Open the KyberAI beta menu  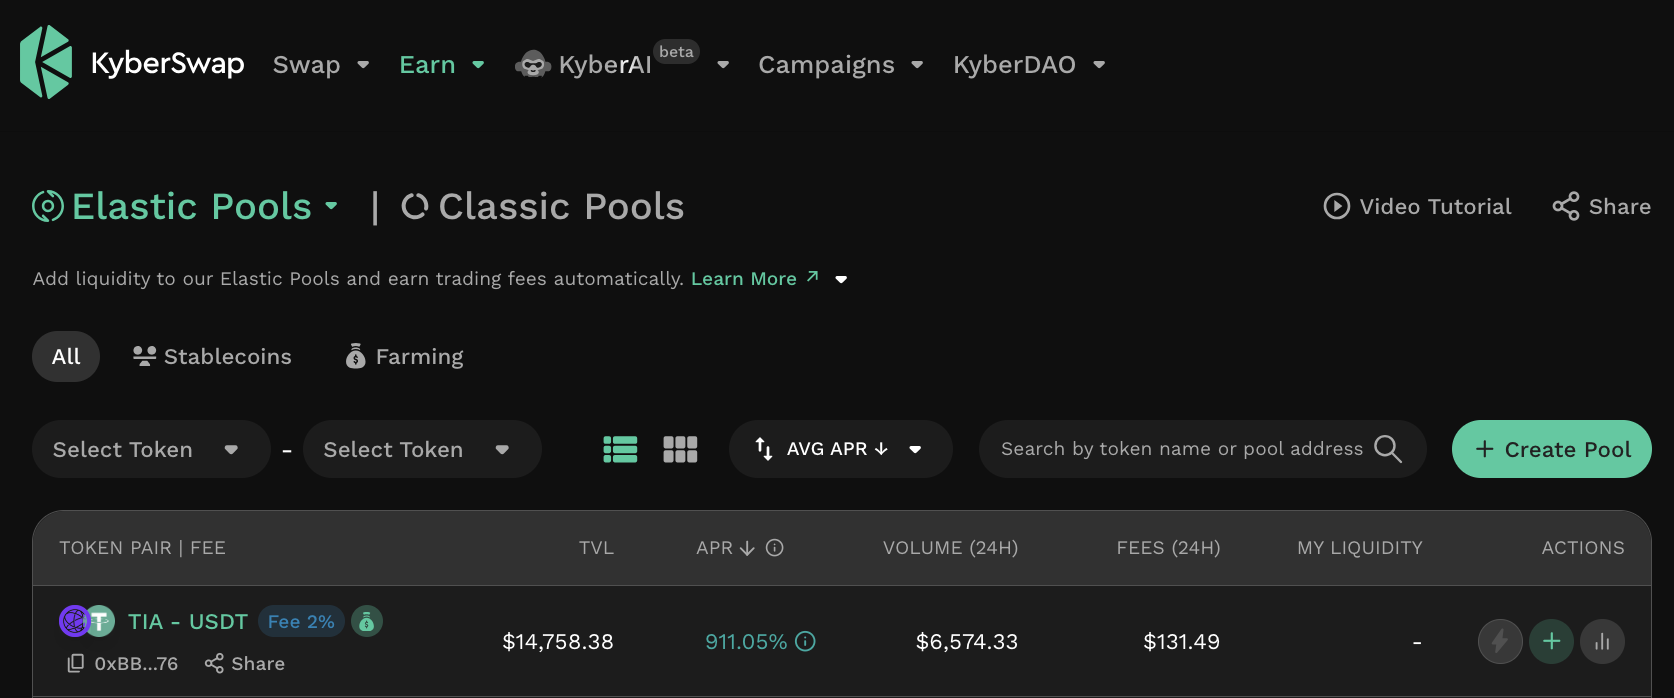(621, 64)
